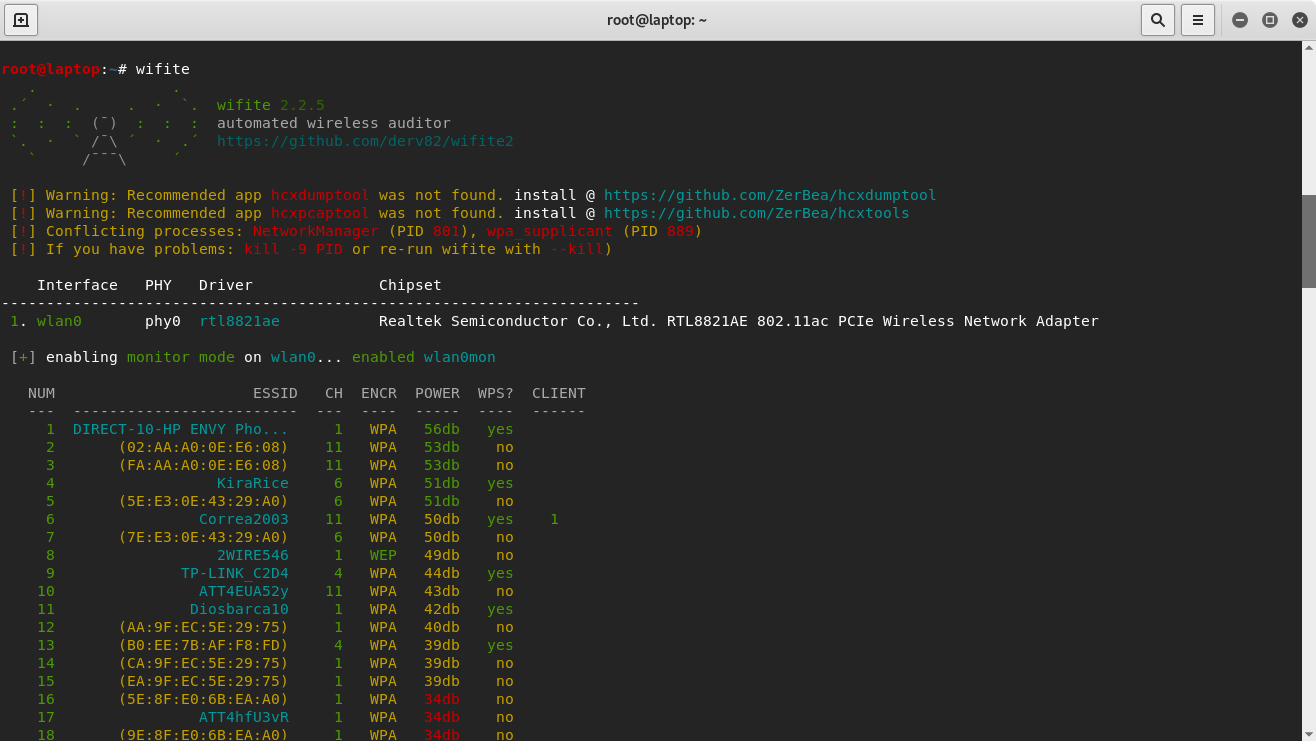The height and width of the screenshot is (741, 1316).
Task: Click the root@laptop window title
Action: [657, 20]
